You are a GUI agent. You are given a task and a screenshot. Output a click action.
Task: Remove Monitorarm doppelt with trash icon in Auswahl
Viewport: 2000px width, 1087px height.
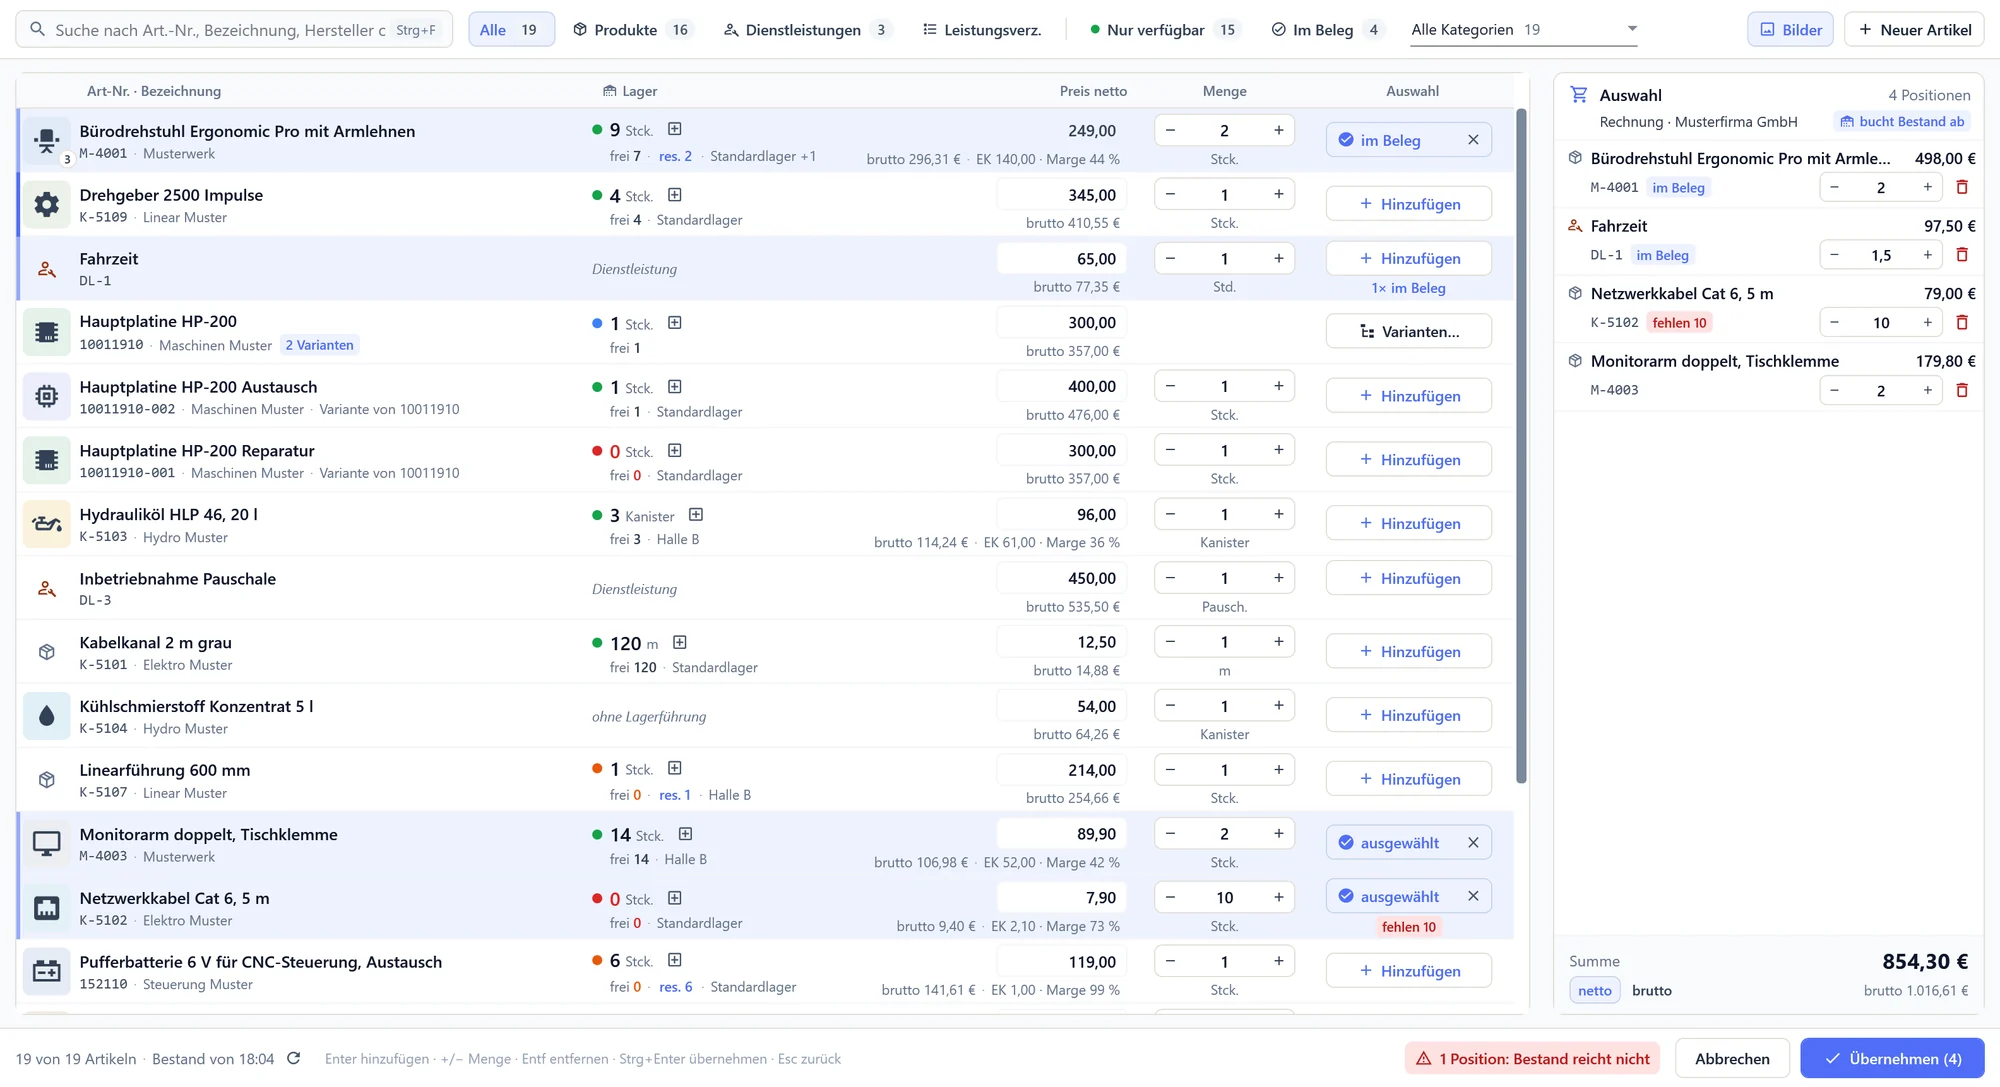pos(1962,390)
